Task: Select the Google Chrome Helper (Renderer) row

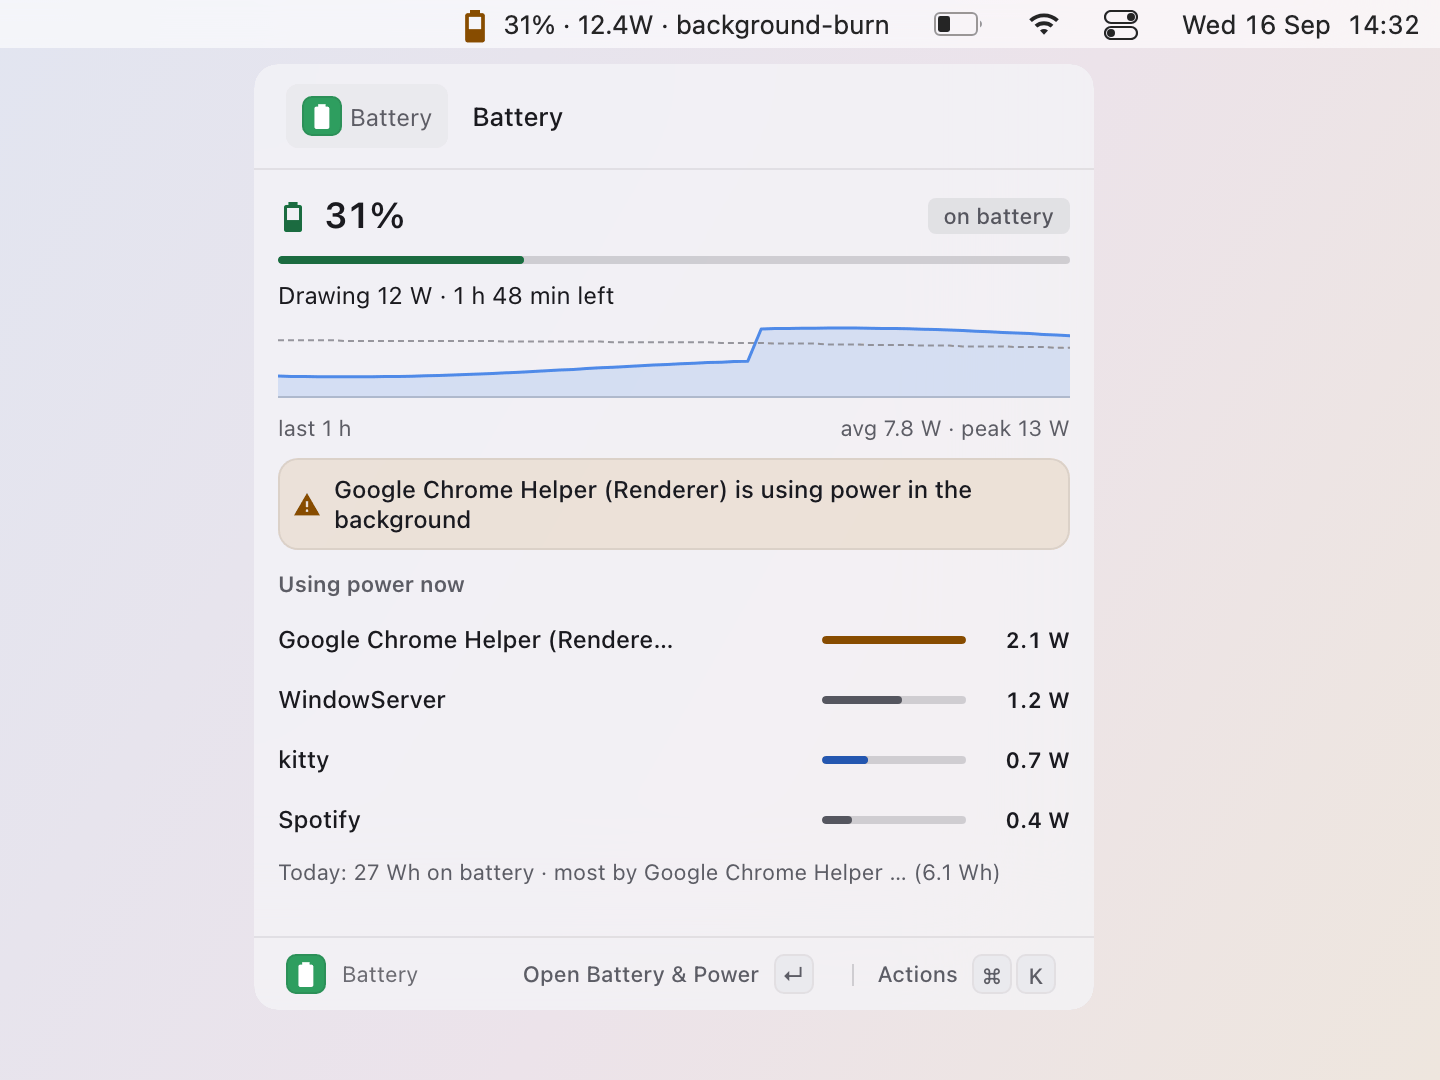Action: click(x=674, y=640)
